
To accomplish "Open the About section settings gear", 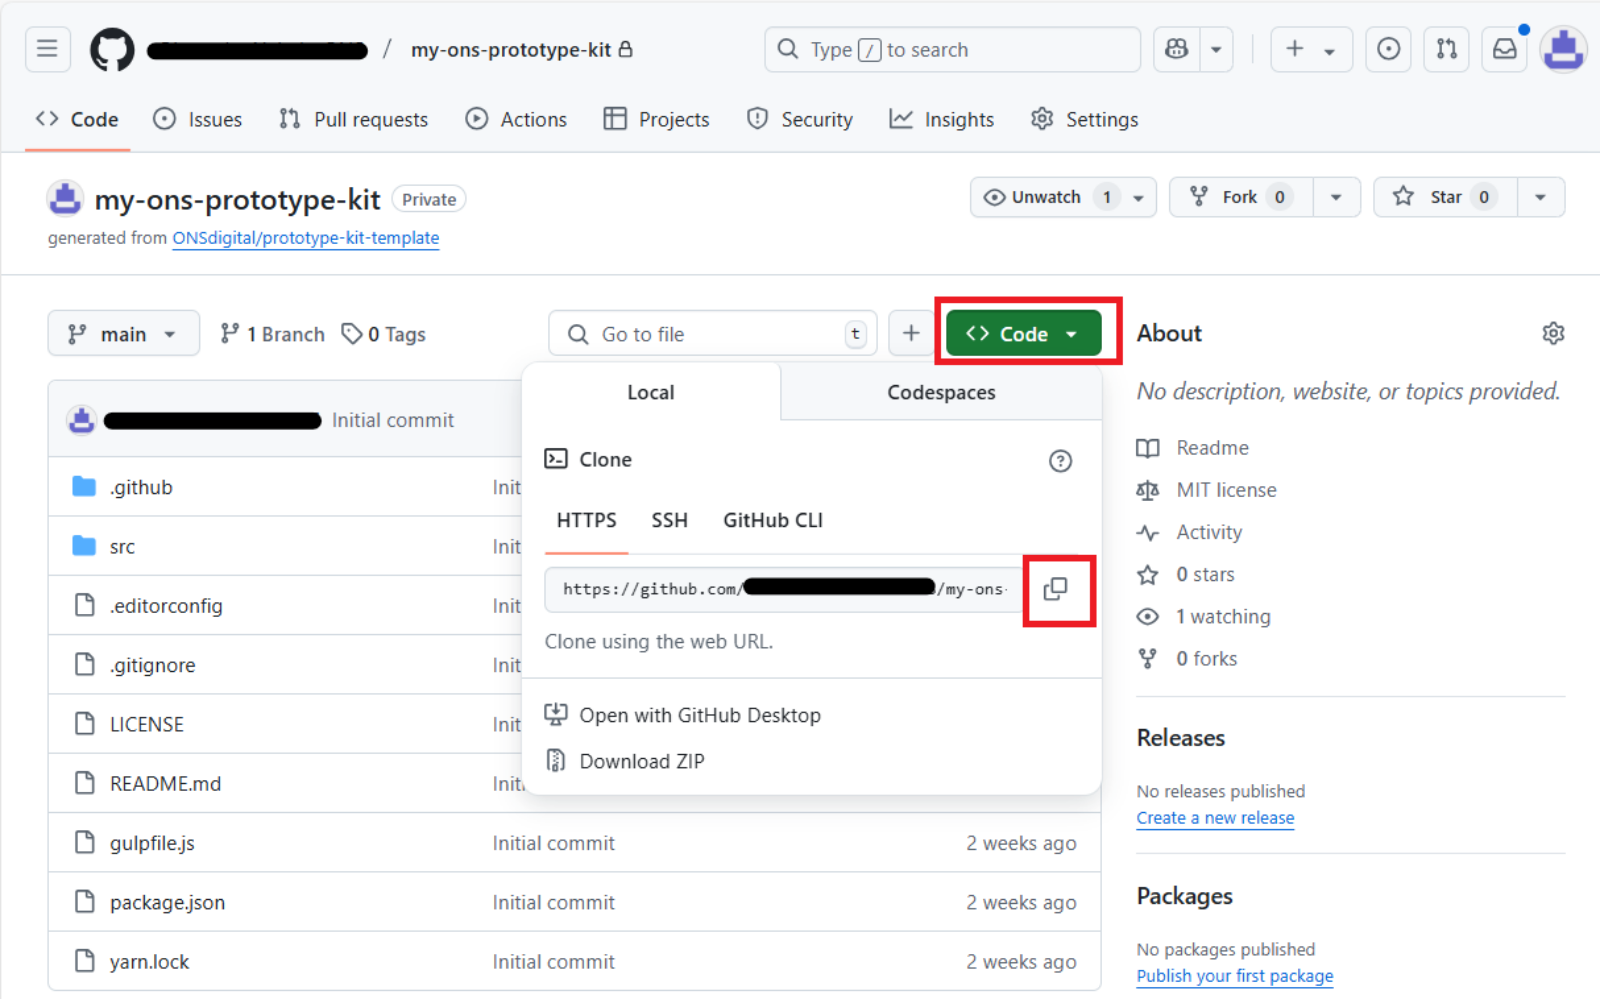I will [x=1552, y=333].
